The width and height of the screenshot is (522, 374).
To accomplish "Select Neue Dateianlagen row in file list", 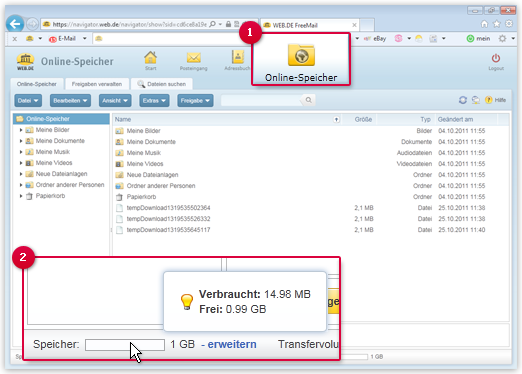I will [311, 175].
